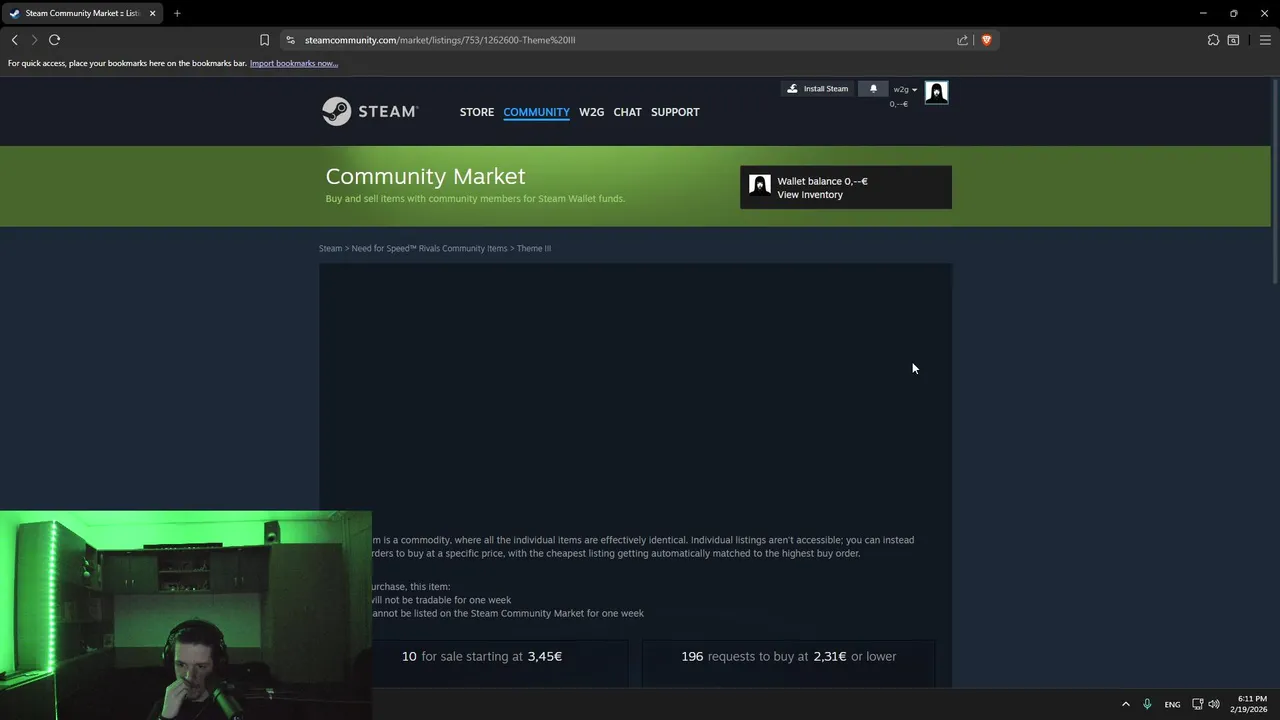This screenshot has height=720, width=1280.
Task: Close the Steam Community Market tab
Action: [x=152, y=13]
